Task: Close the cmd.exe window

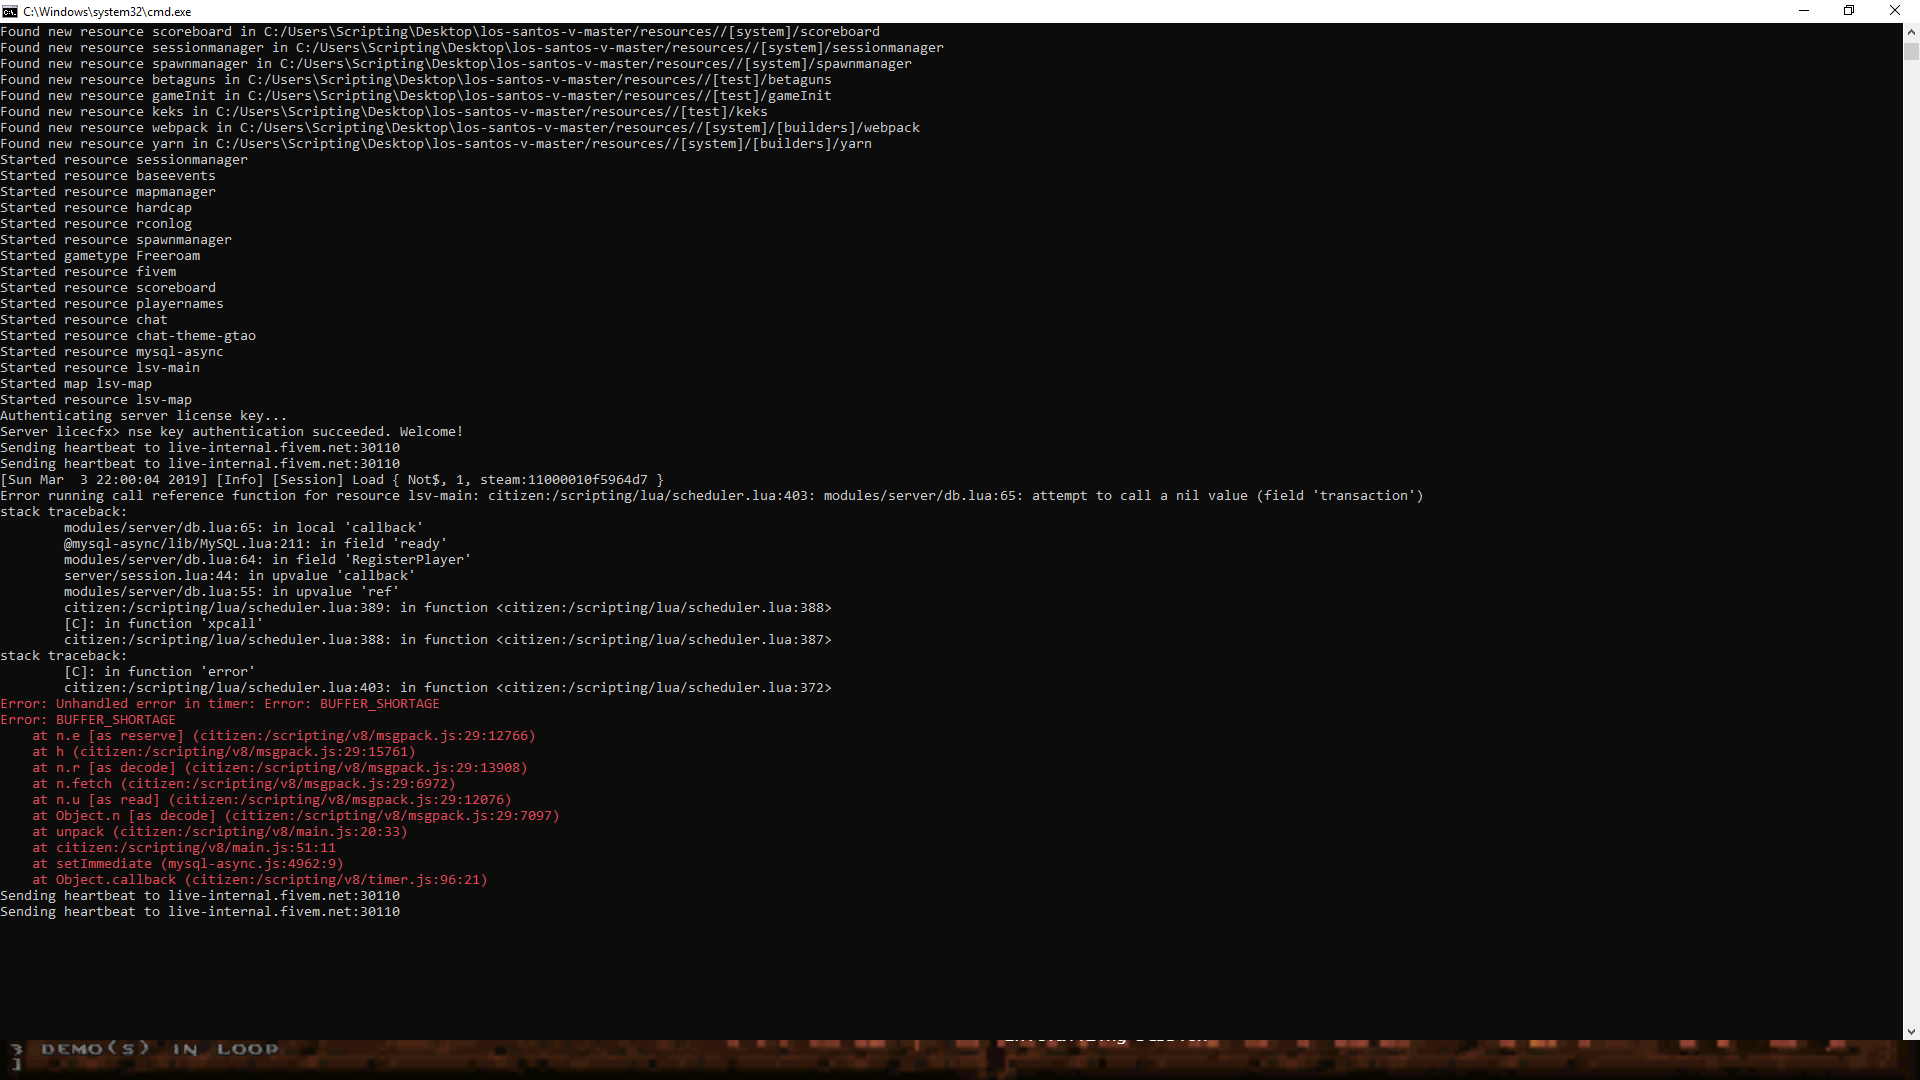Action: click(1895, 11)
